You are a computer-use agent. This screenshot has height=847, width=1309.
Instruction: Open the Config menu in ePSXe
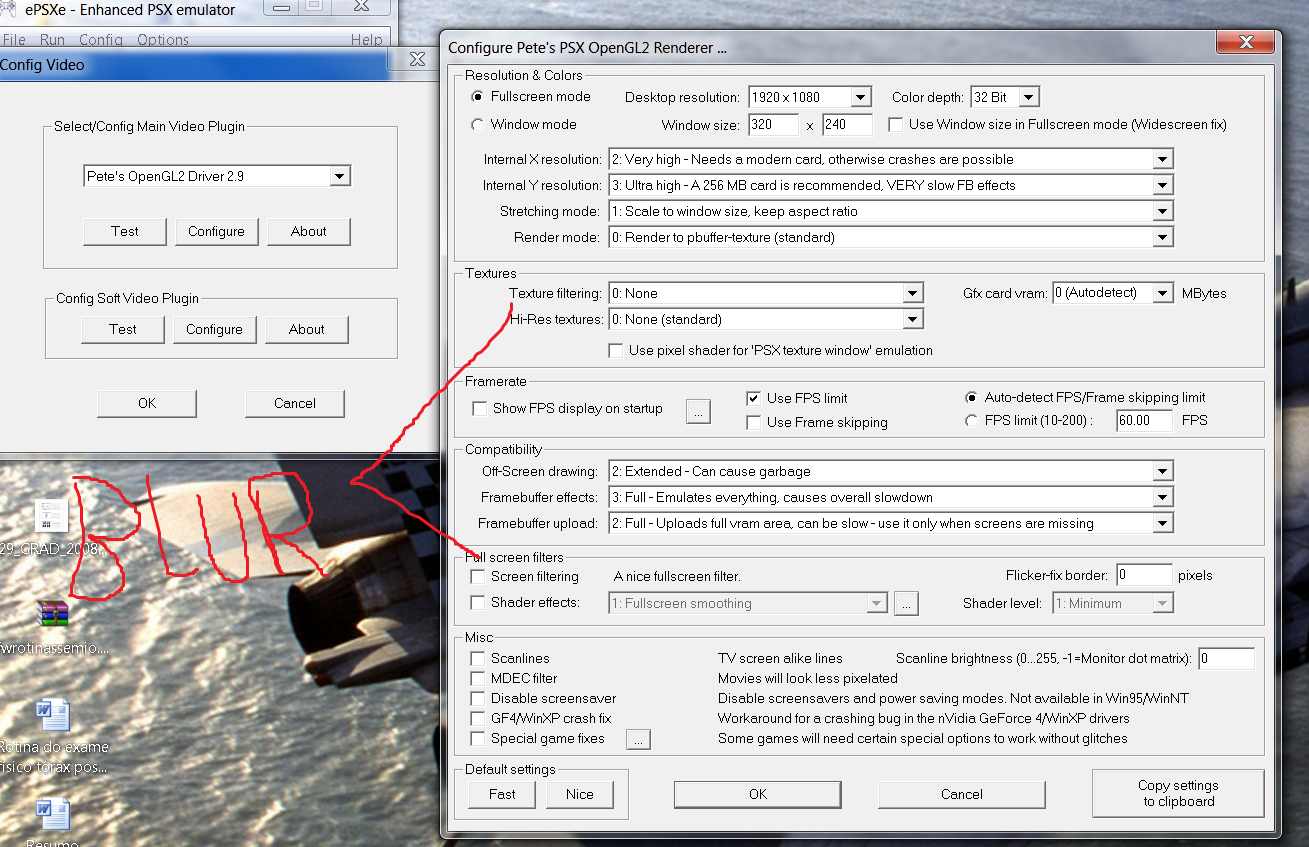pyautogui.click(x=100, y=40)
